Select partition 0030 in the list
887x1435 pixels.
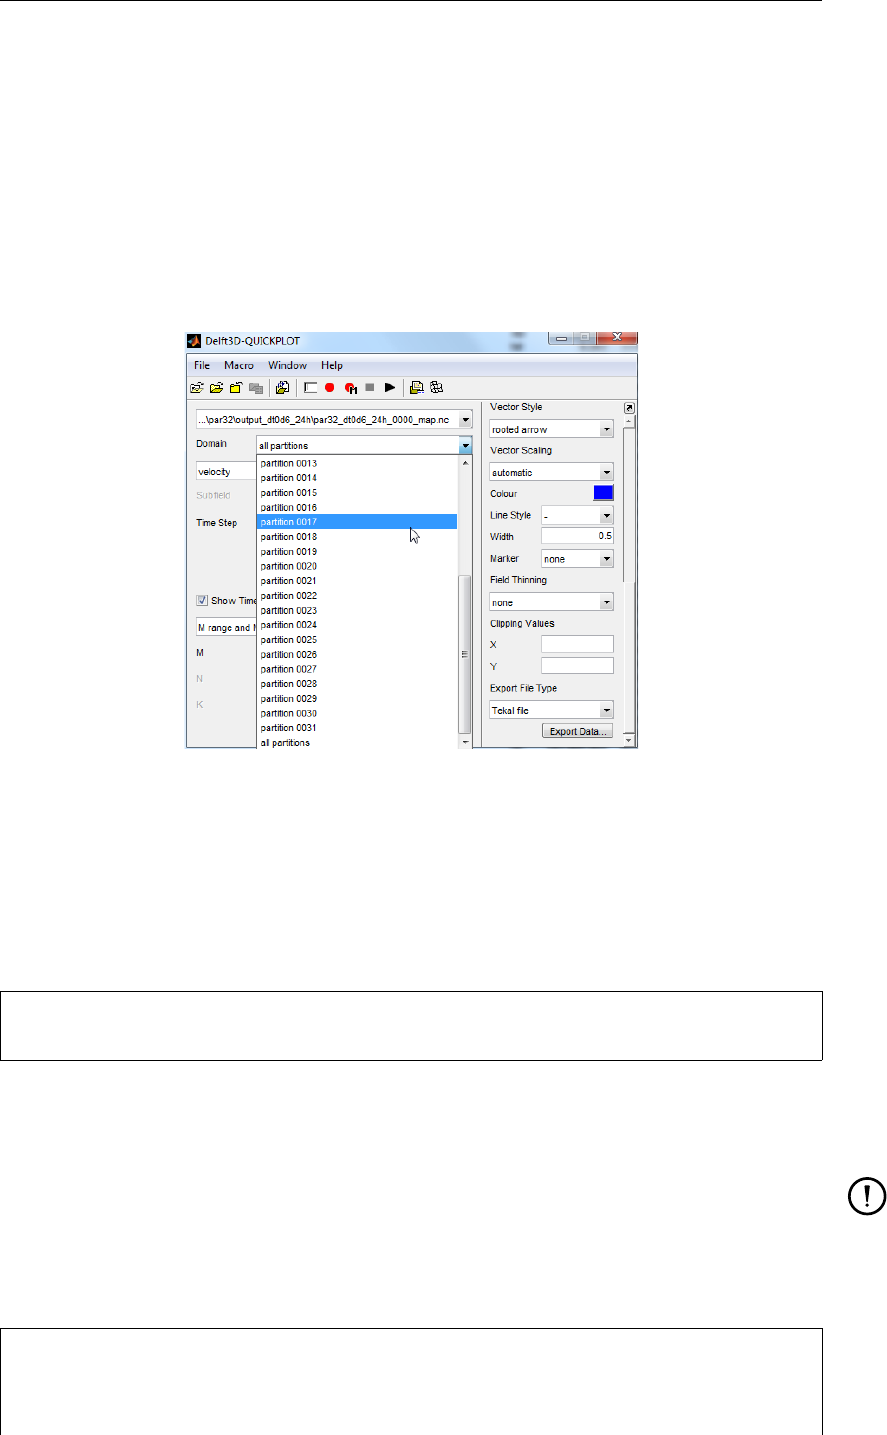tap(357, 713)
